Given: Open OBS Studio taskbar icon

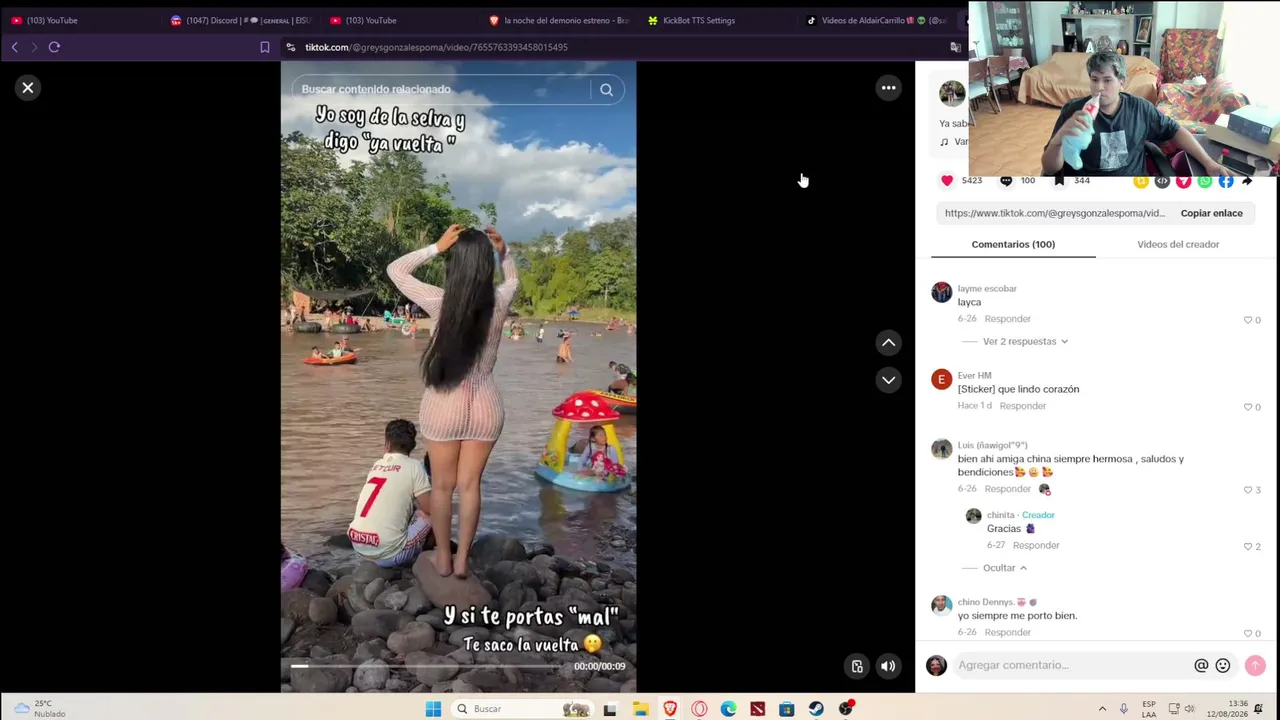Looking at the screenshot, I should click(x=846, y=709).
